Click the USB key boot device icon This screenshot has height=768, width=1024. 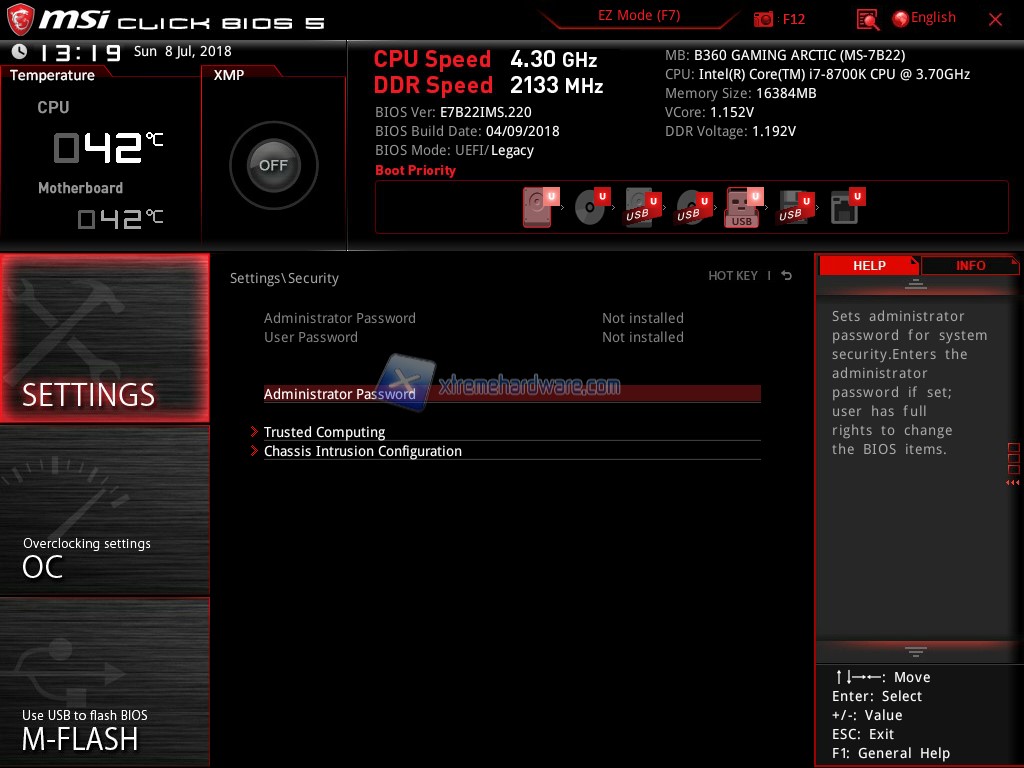pos(742,208)
